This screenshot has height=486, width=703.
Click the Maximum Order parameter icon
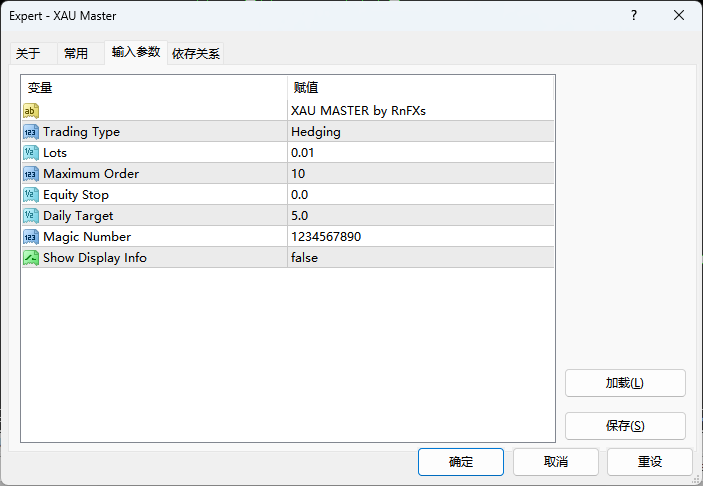30,174
